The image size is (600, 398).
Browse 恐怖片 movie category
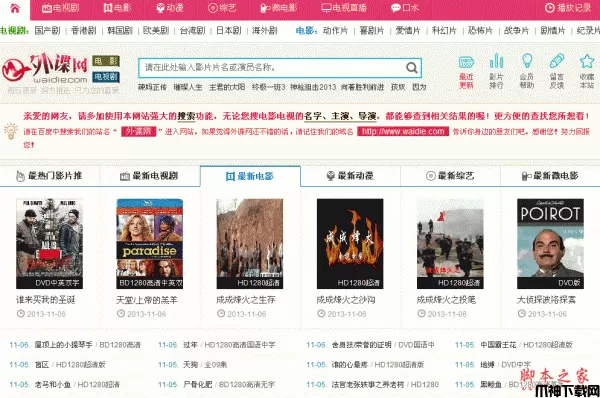pos(480,31)
